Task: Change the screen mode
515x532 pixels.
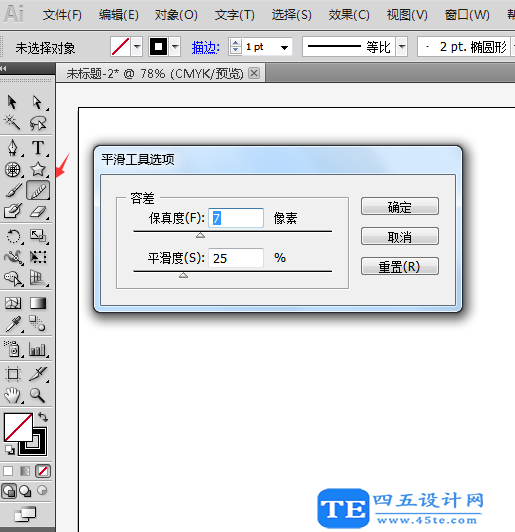Action: tap(25, 514)
